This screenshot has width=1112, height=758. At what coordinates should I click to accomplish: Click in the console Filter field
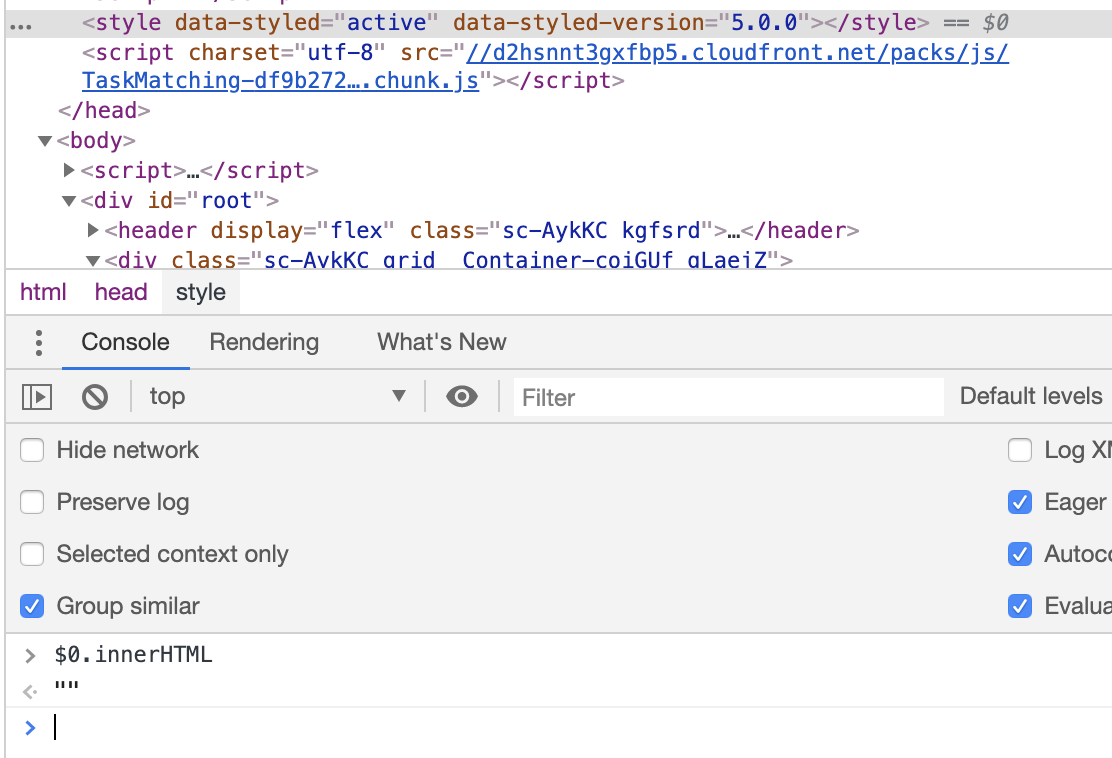coord(728,397)
